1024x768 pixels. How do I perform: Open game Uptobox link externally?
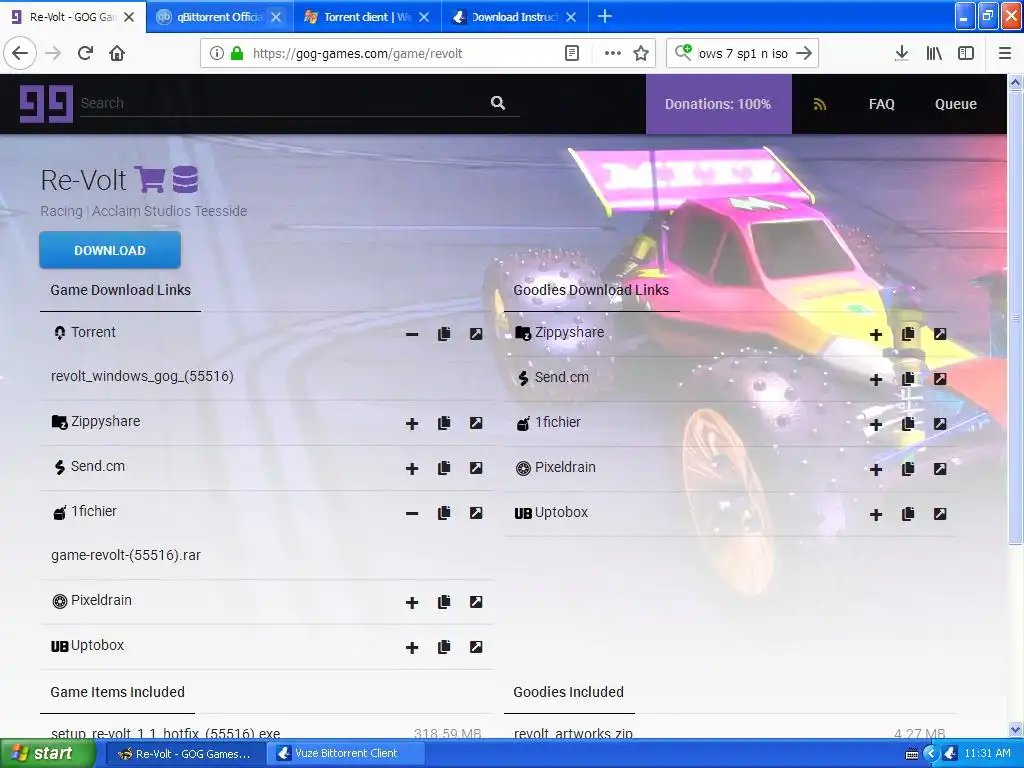[x=476, y=647]
